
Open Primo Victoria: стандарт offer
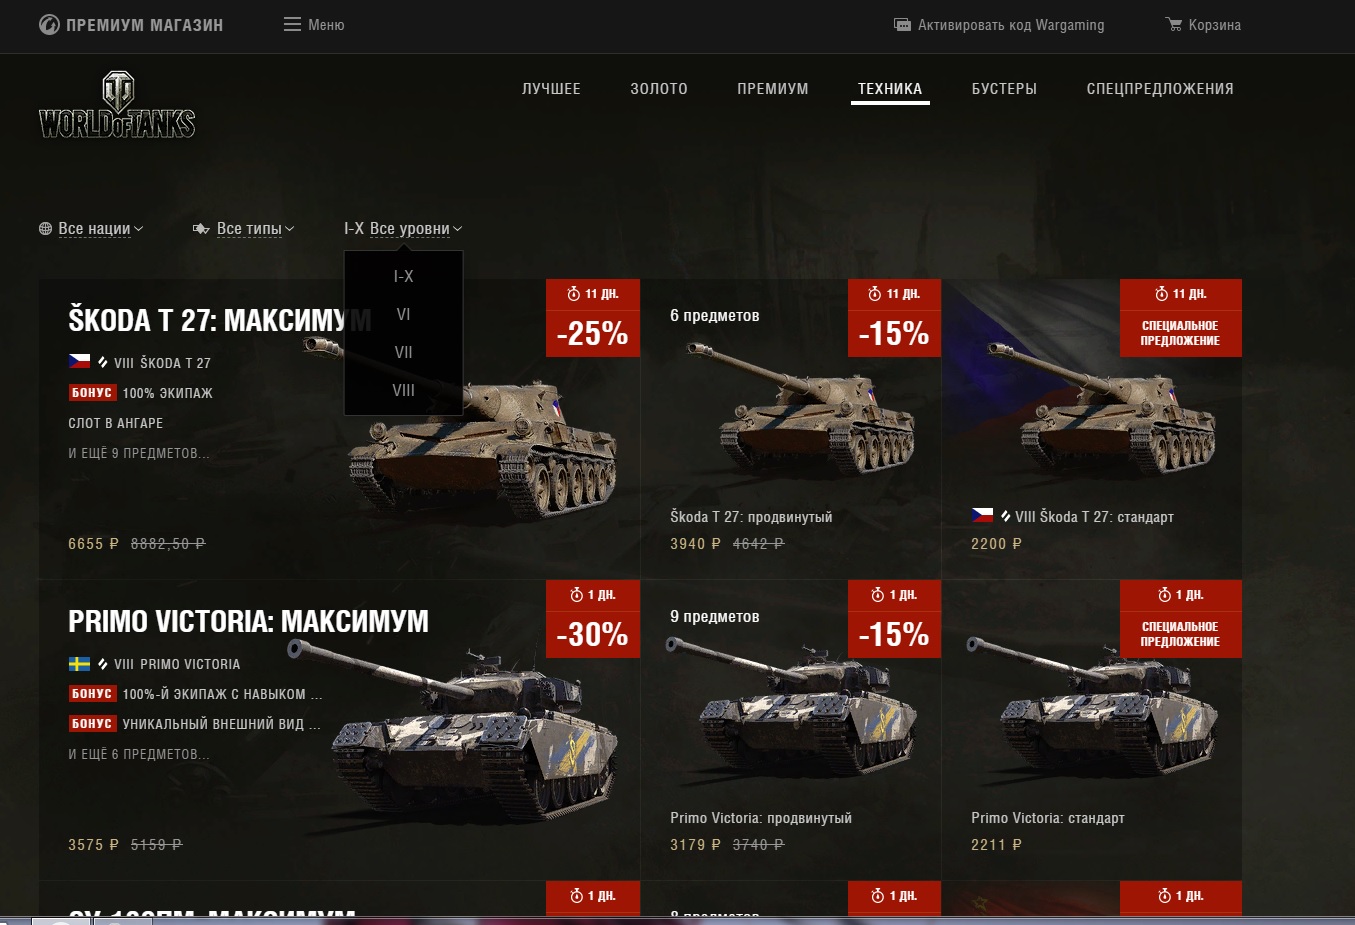pyautogui.click(x=1092, y=730)
